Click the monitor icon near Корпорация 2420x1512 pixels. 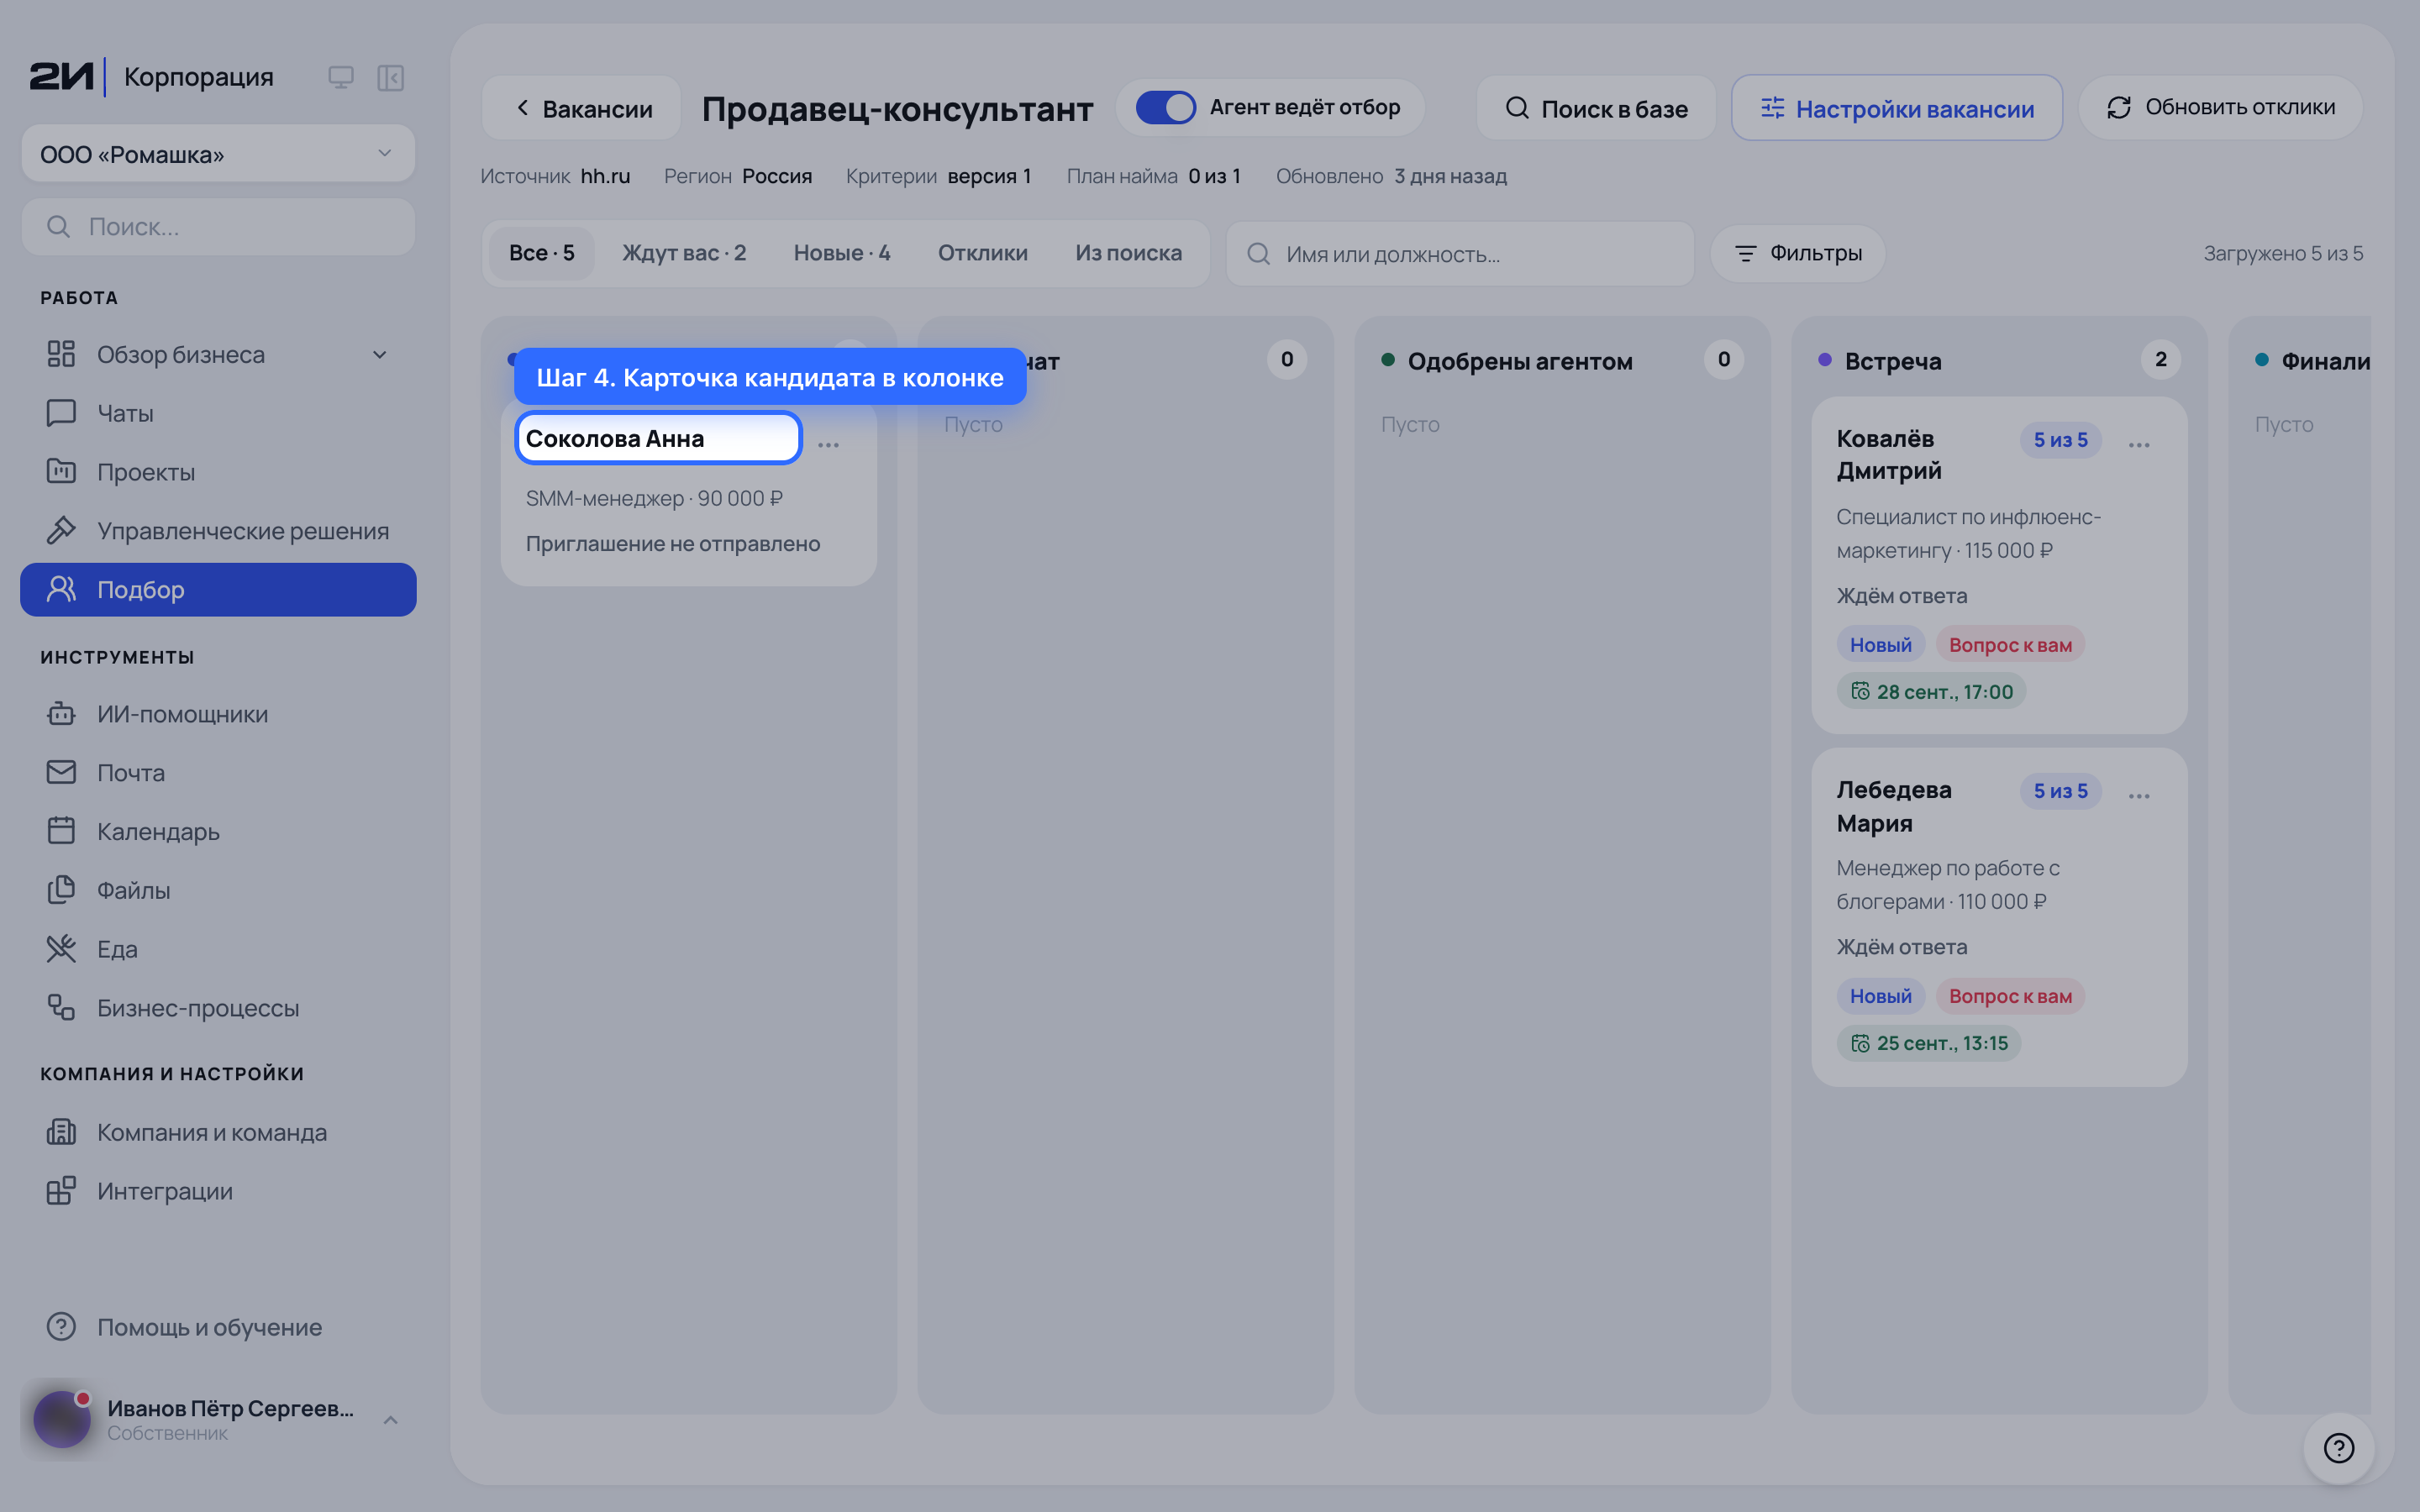(341, 77)
